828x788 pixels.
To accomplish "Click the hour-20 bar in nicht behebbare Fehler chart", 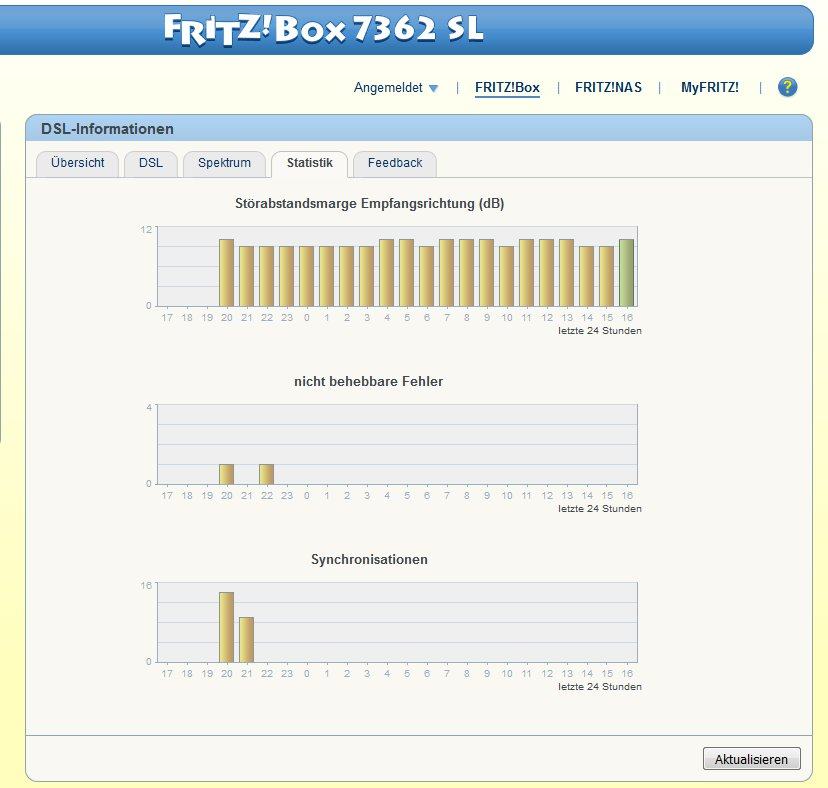I will point(227,474).
